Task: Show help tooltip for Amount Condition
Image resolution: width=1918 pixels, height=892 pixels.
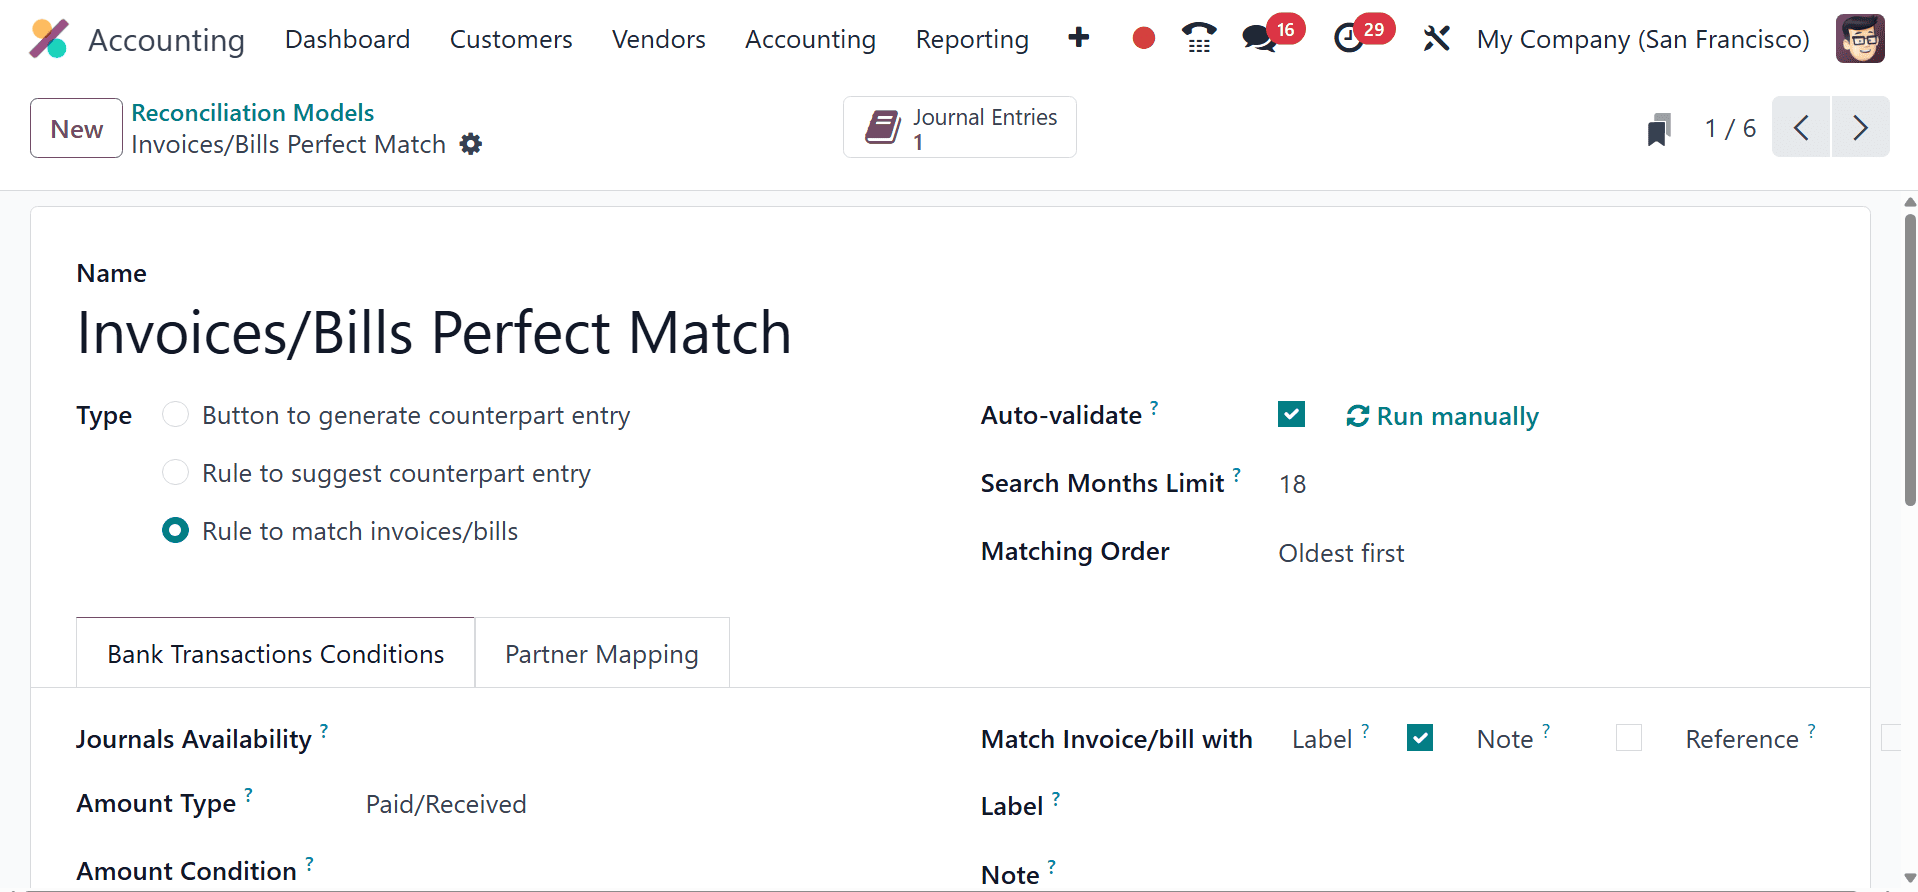Action: pos(309,863)
